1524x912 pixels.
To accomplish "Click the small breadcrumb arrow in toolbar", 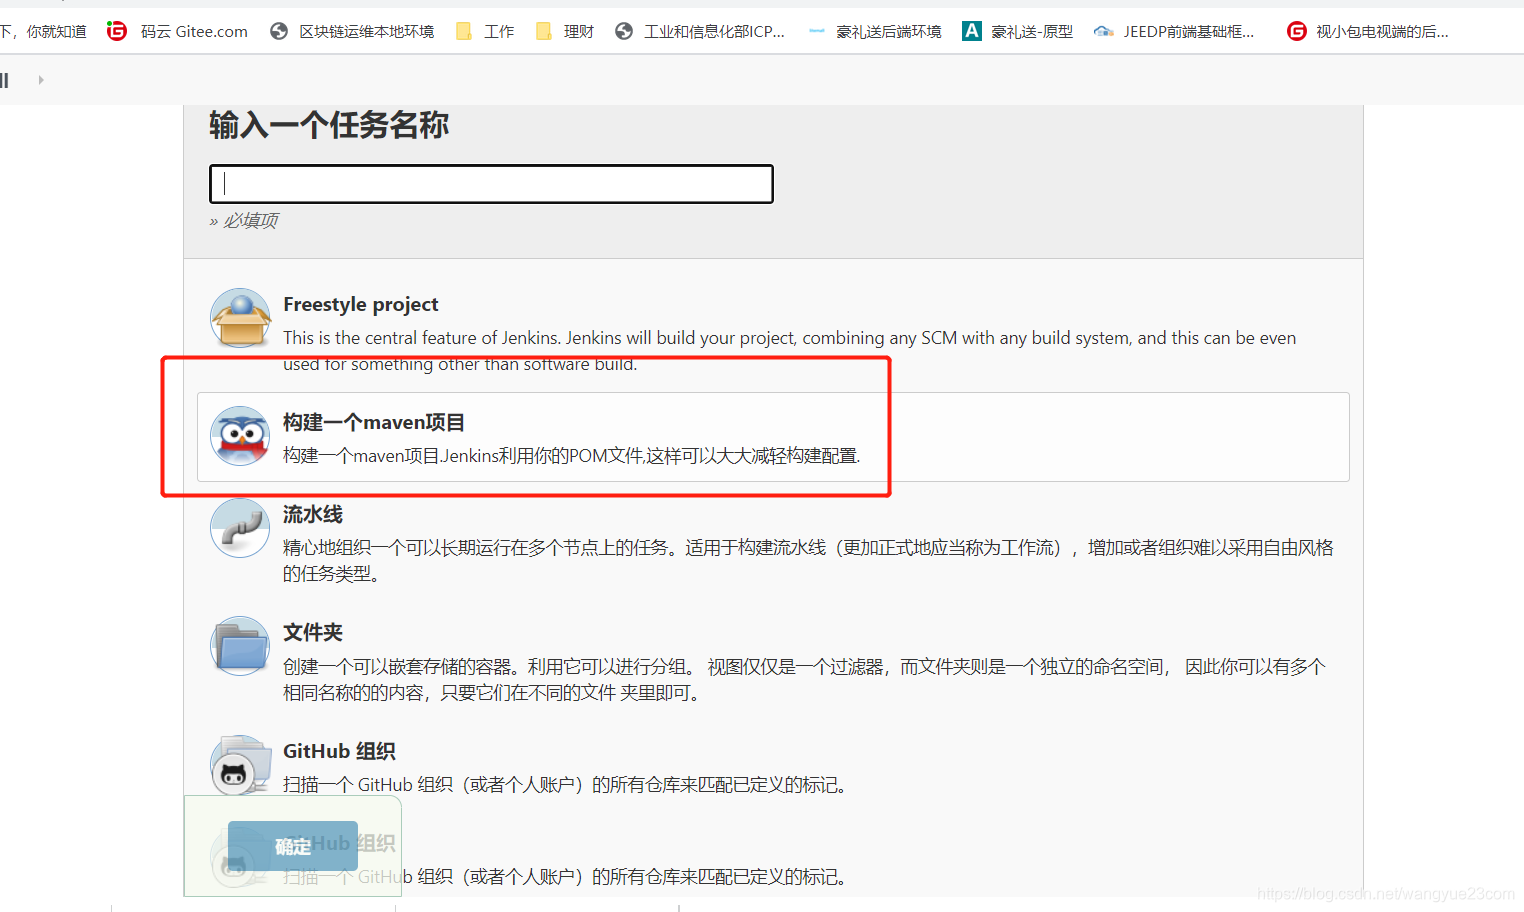I will click(41, 80).
